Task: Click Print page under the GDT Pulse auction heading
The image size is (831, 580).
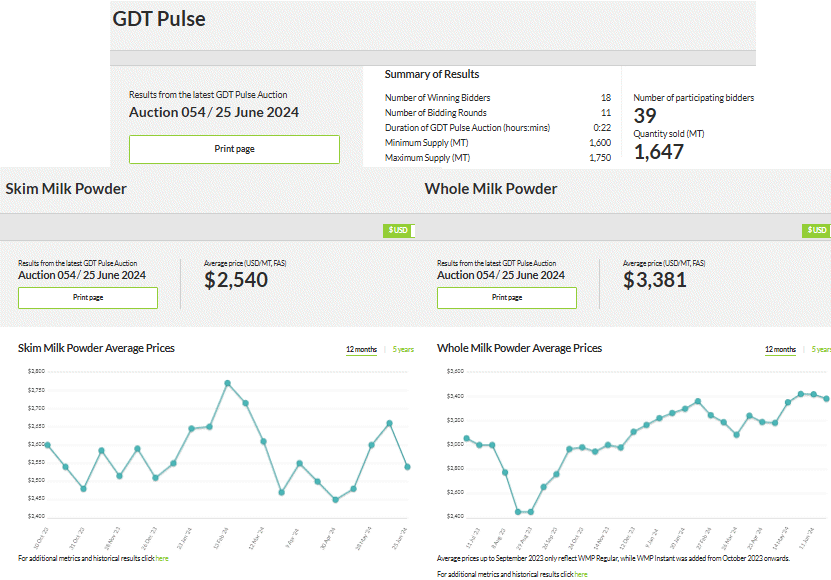Action: pos(234,149)
